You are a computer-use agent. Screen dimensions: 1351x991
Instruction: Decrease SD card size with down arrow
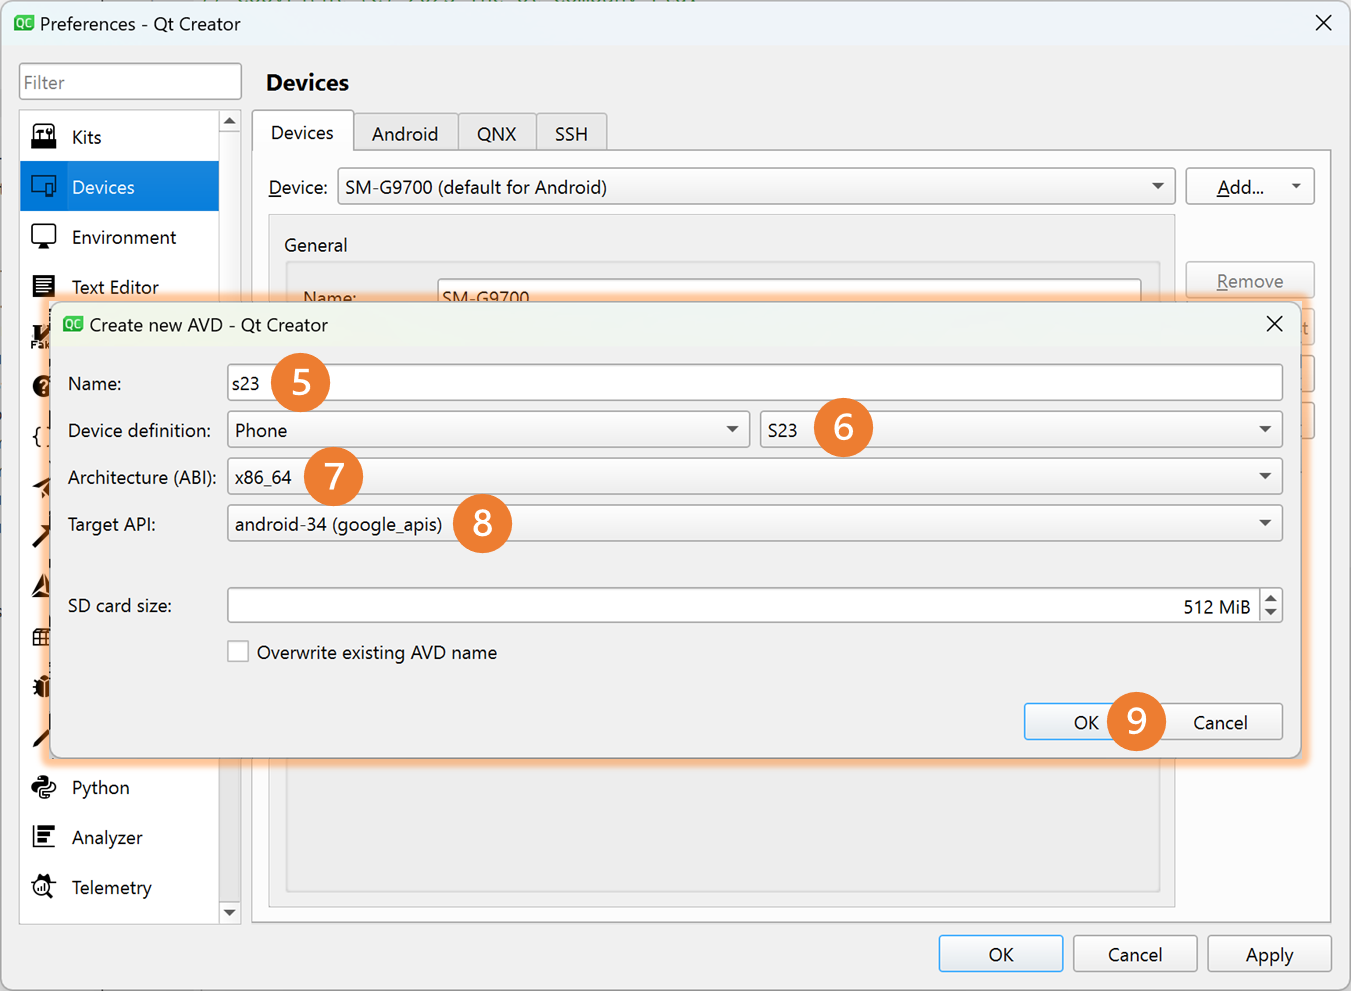(x=1271, y=612)
